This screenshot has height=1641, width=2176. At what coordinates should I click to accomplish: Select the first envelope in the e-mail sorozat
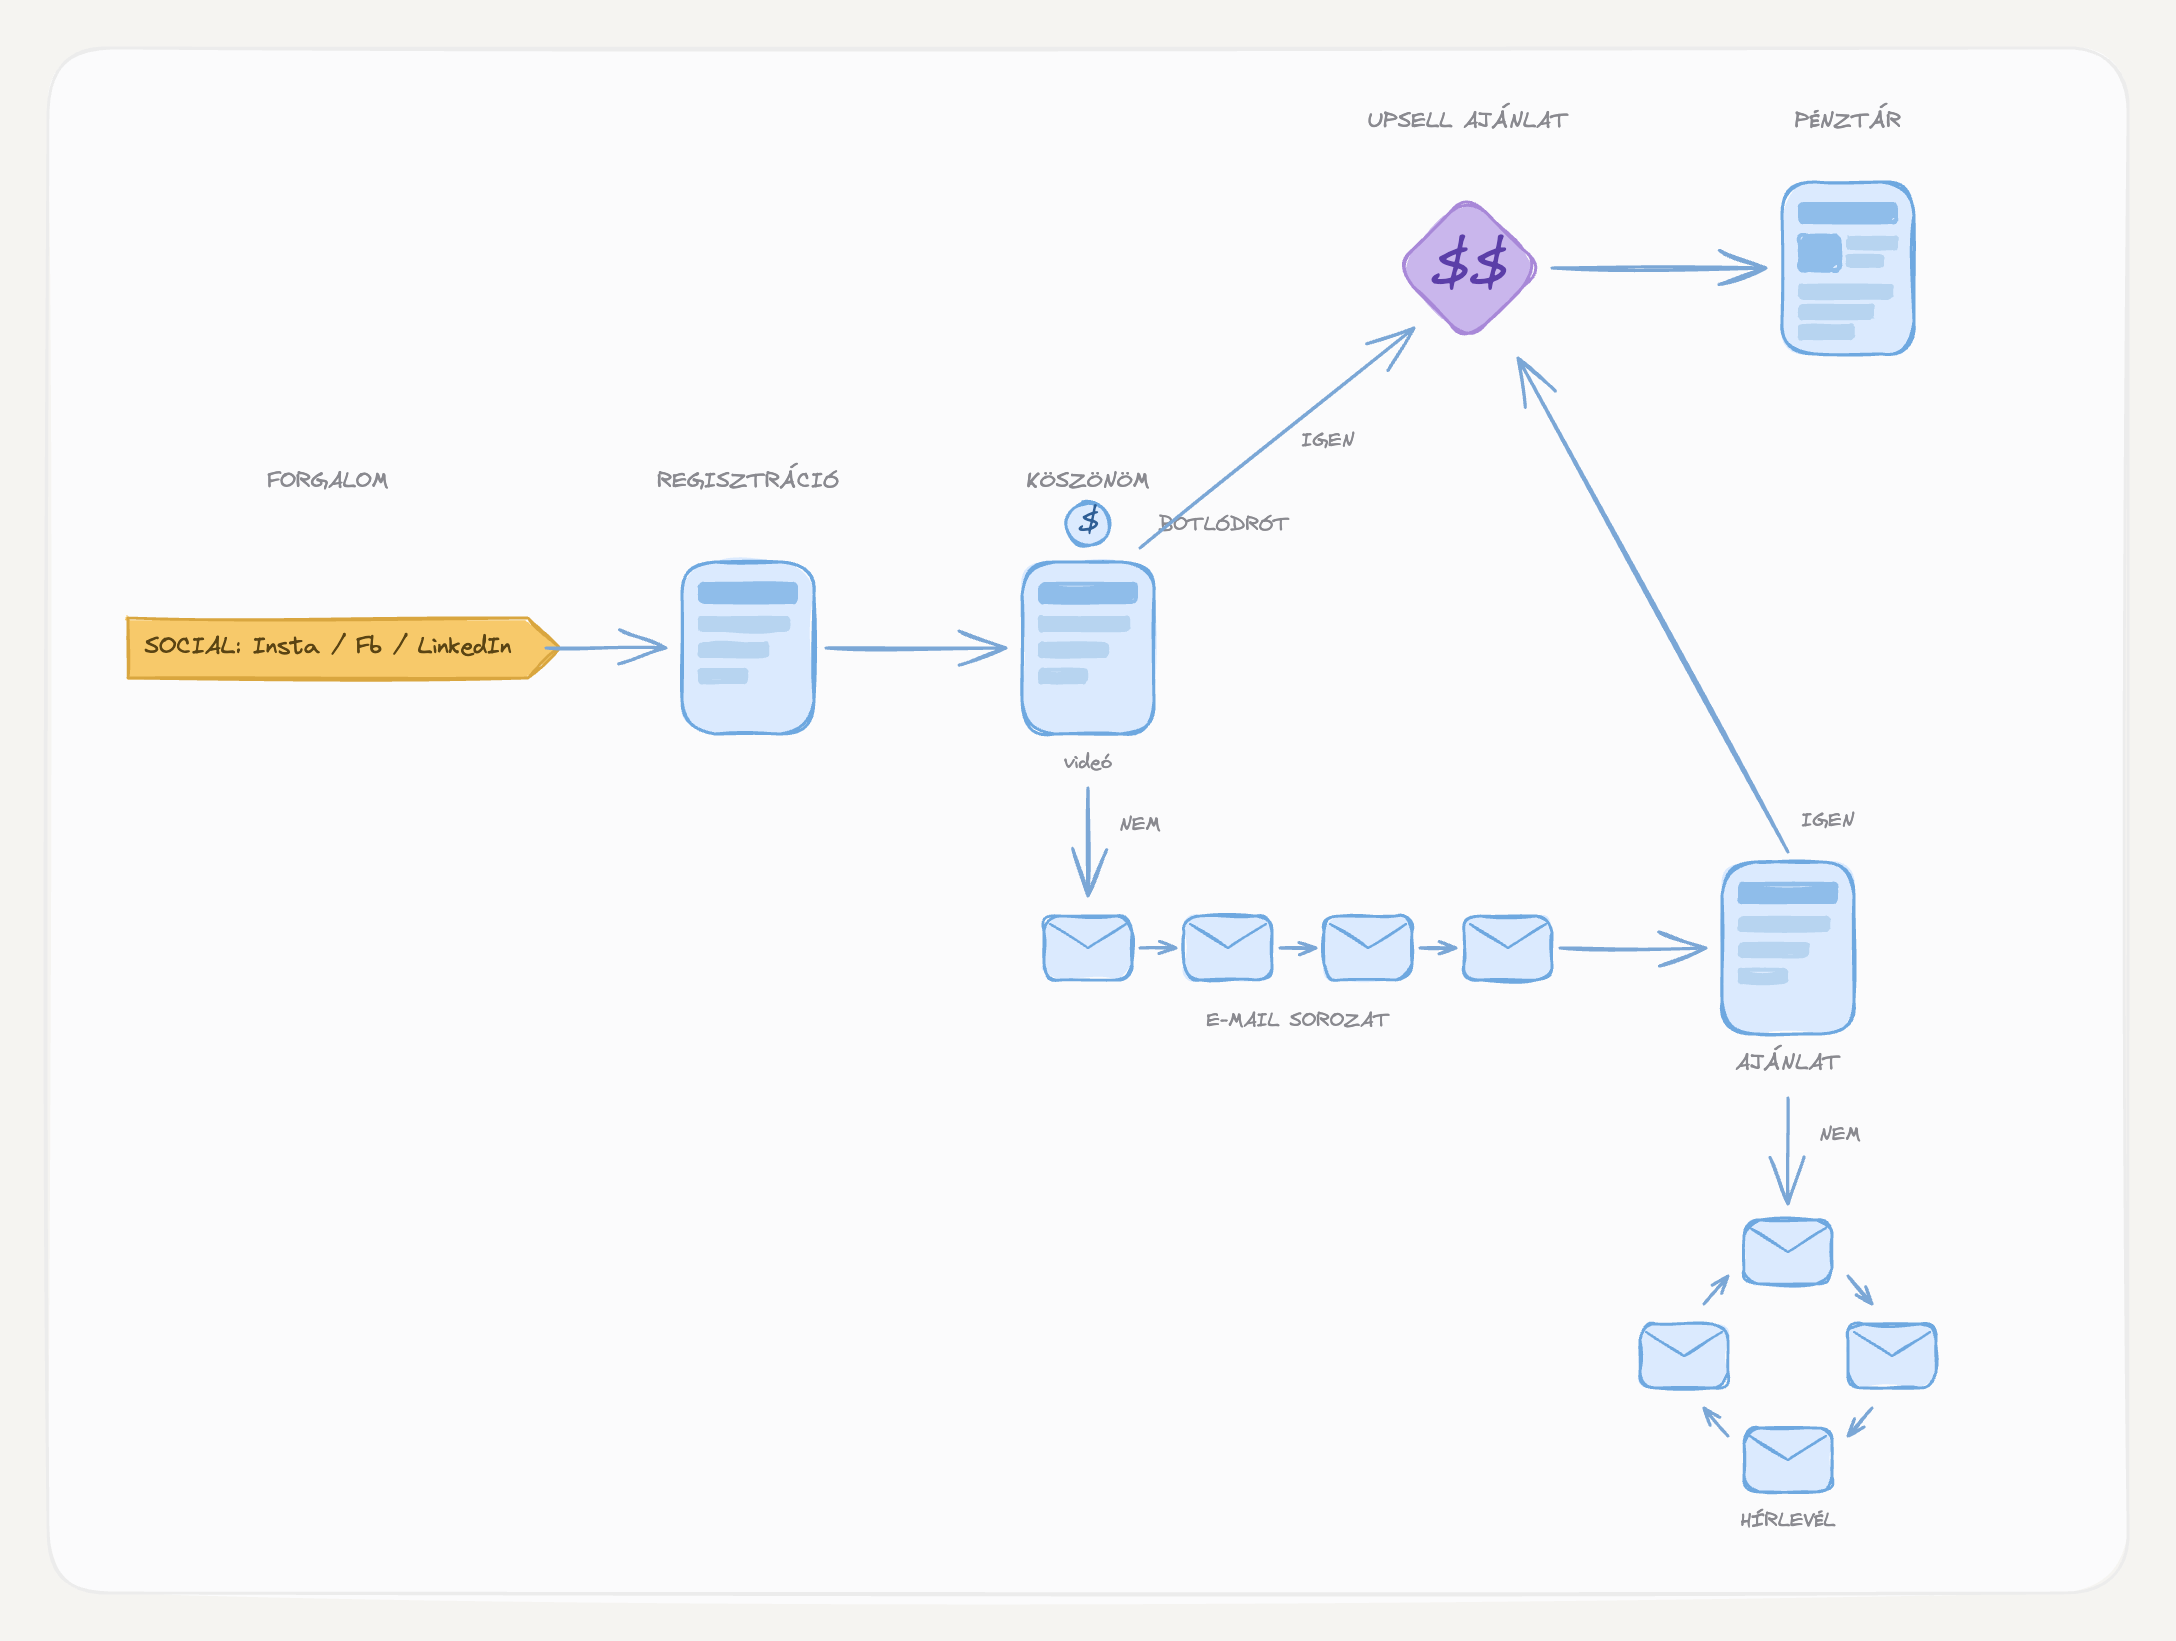1088,947
